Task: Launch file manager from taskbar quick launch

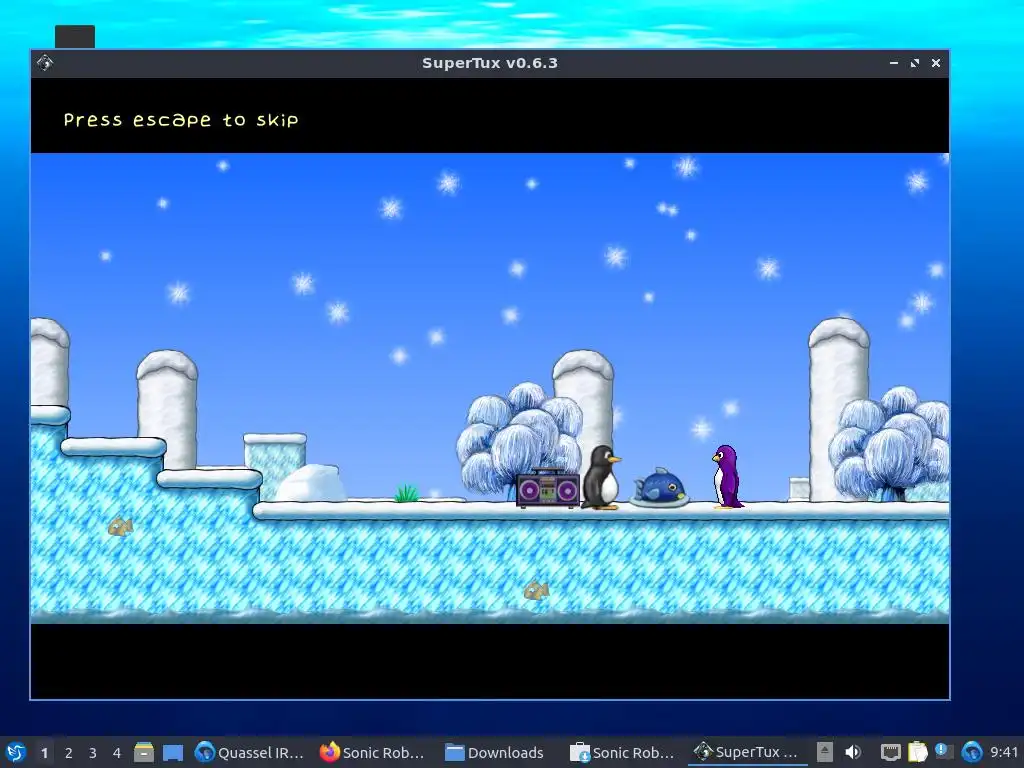Action: [x=144, y=752]
